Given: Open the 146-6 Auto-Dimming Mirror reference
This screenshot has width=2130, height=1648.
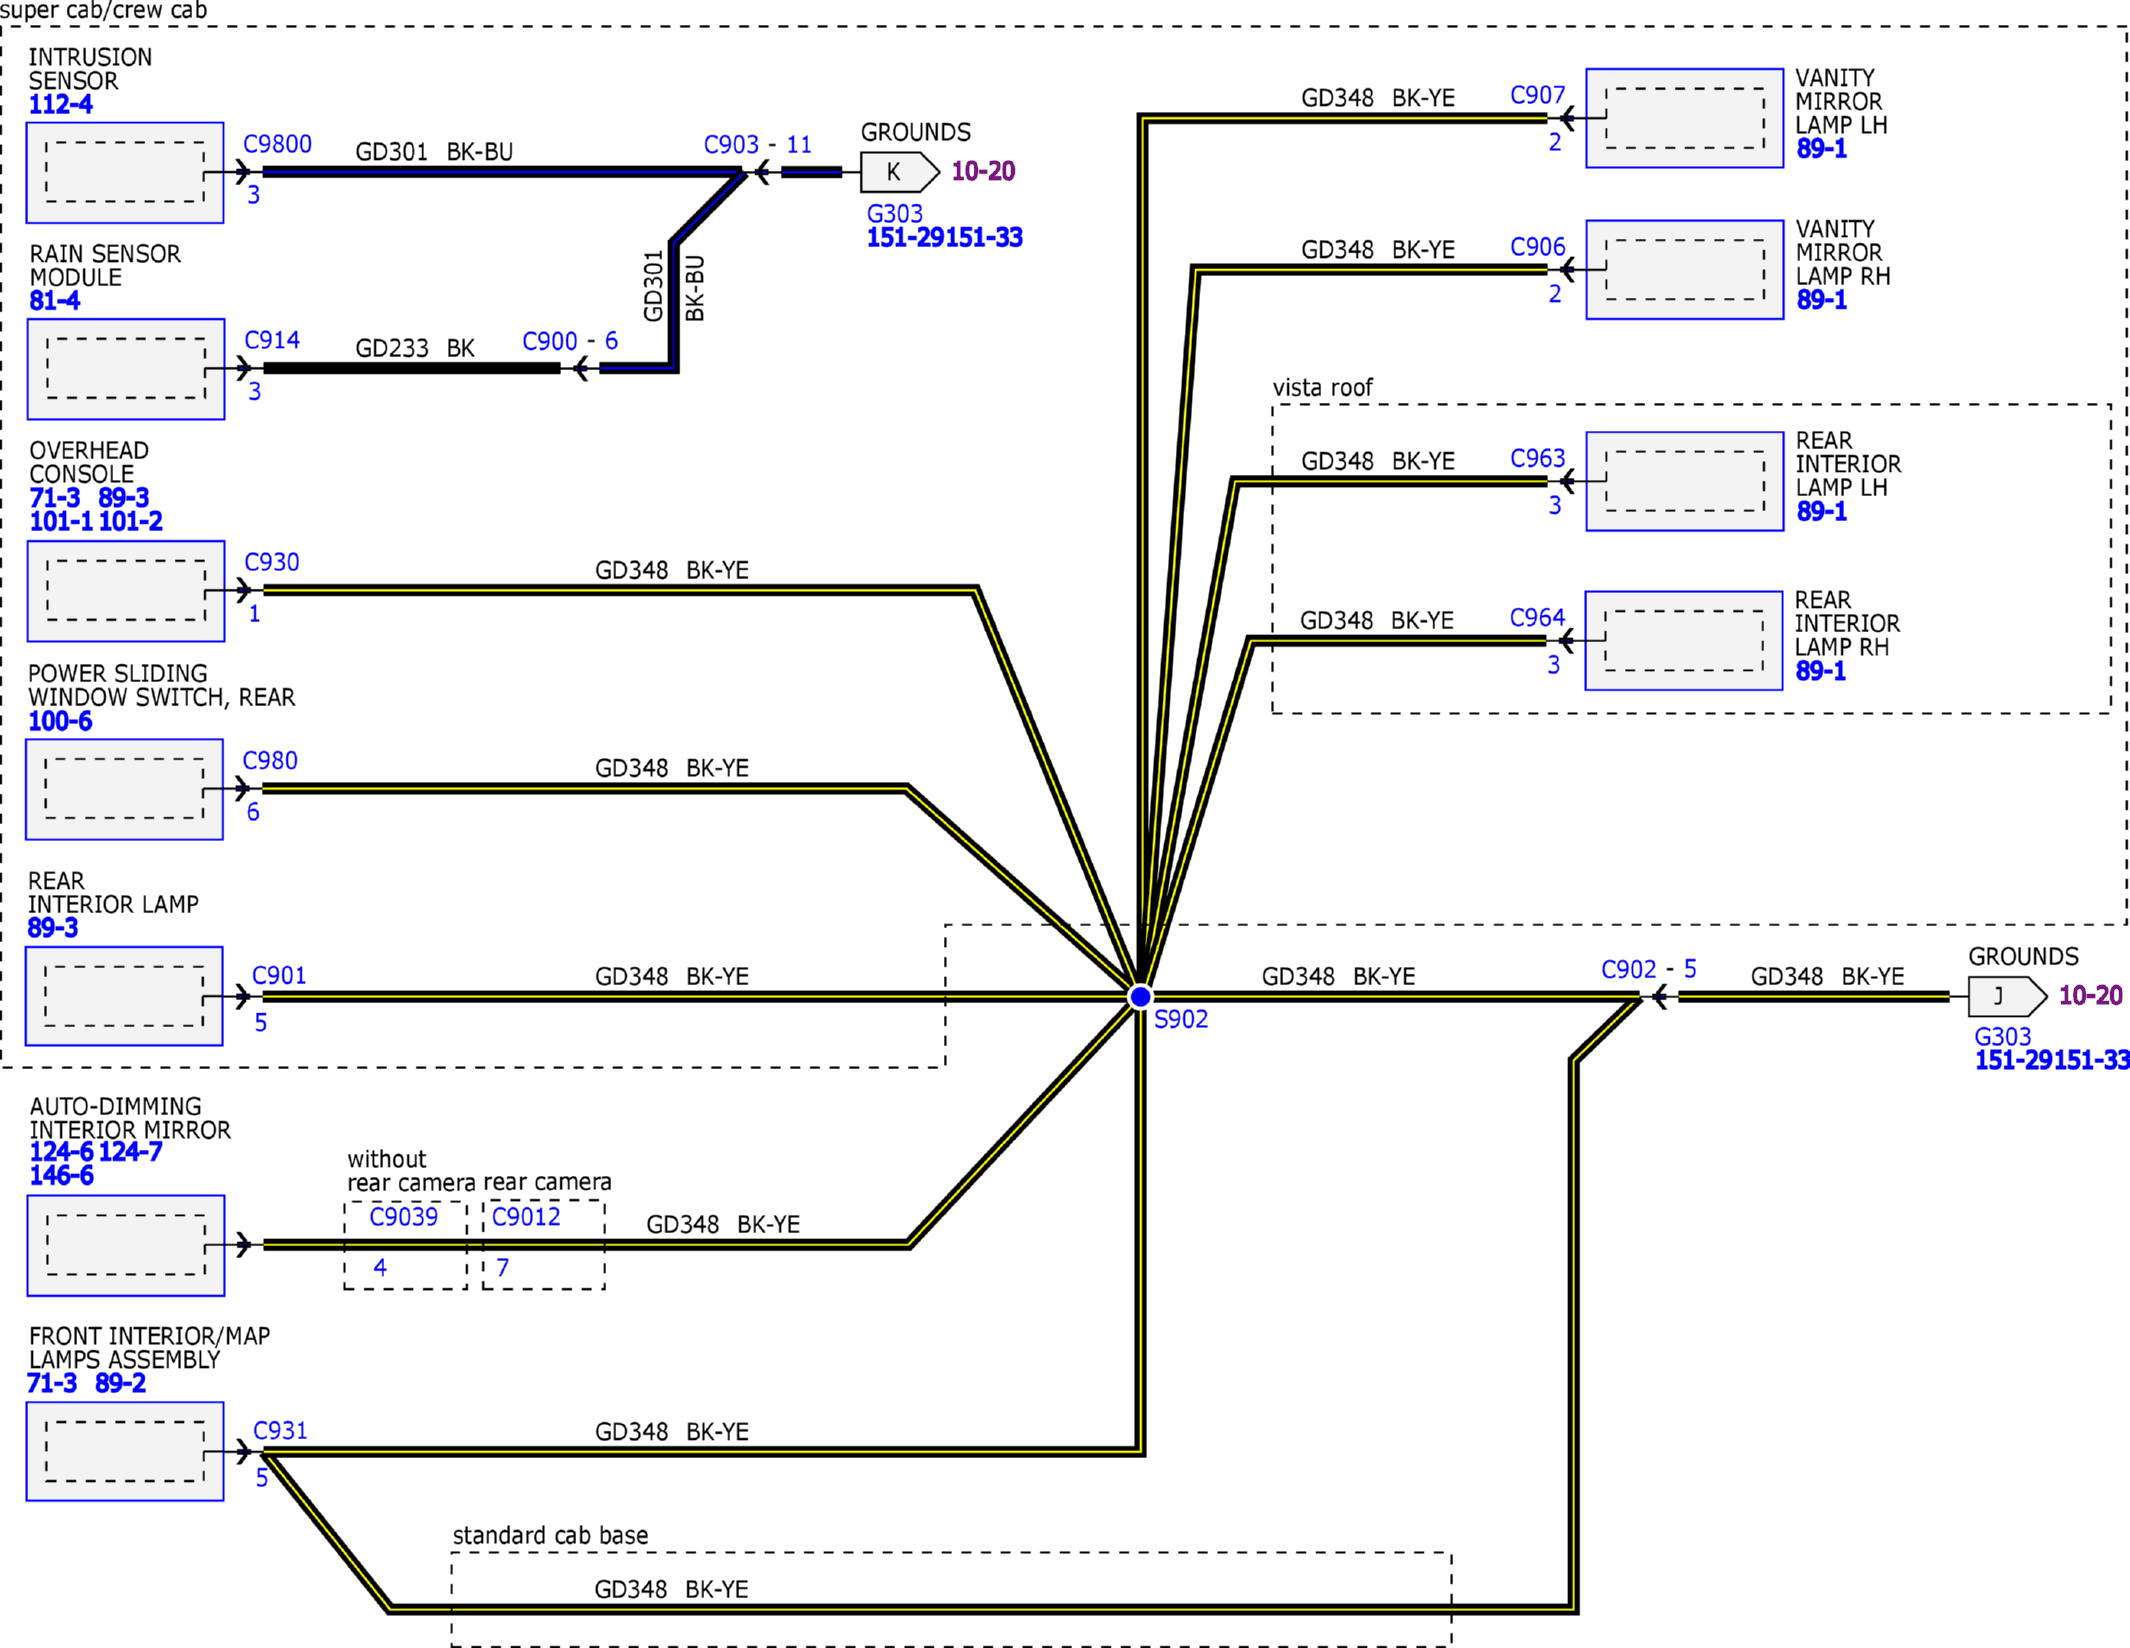Looking at the screenshot, I should click(x=61, y=1177).
